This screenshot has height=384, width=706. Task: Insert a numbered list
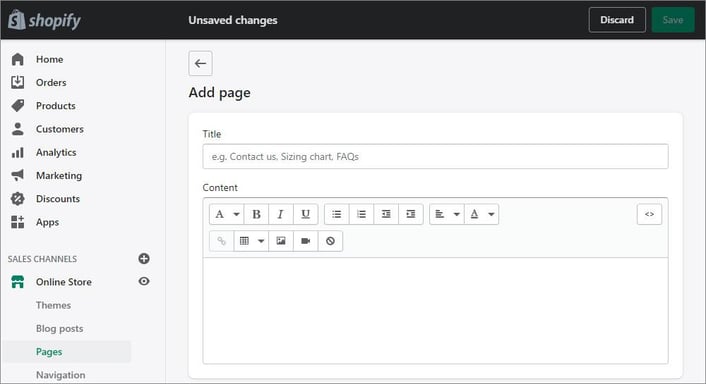[x=361, y=214]
